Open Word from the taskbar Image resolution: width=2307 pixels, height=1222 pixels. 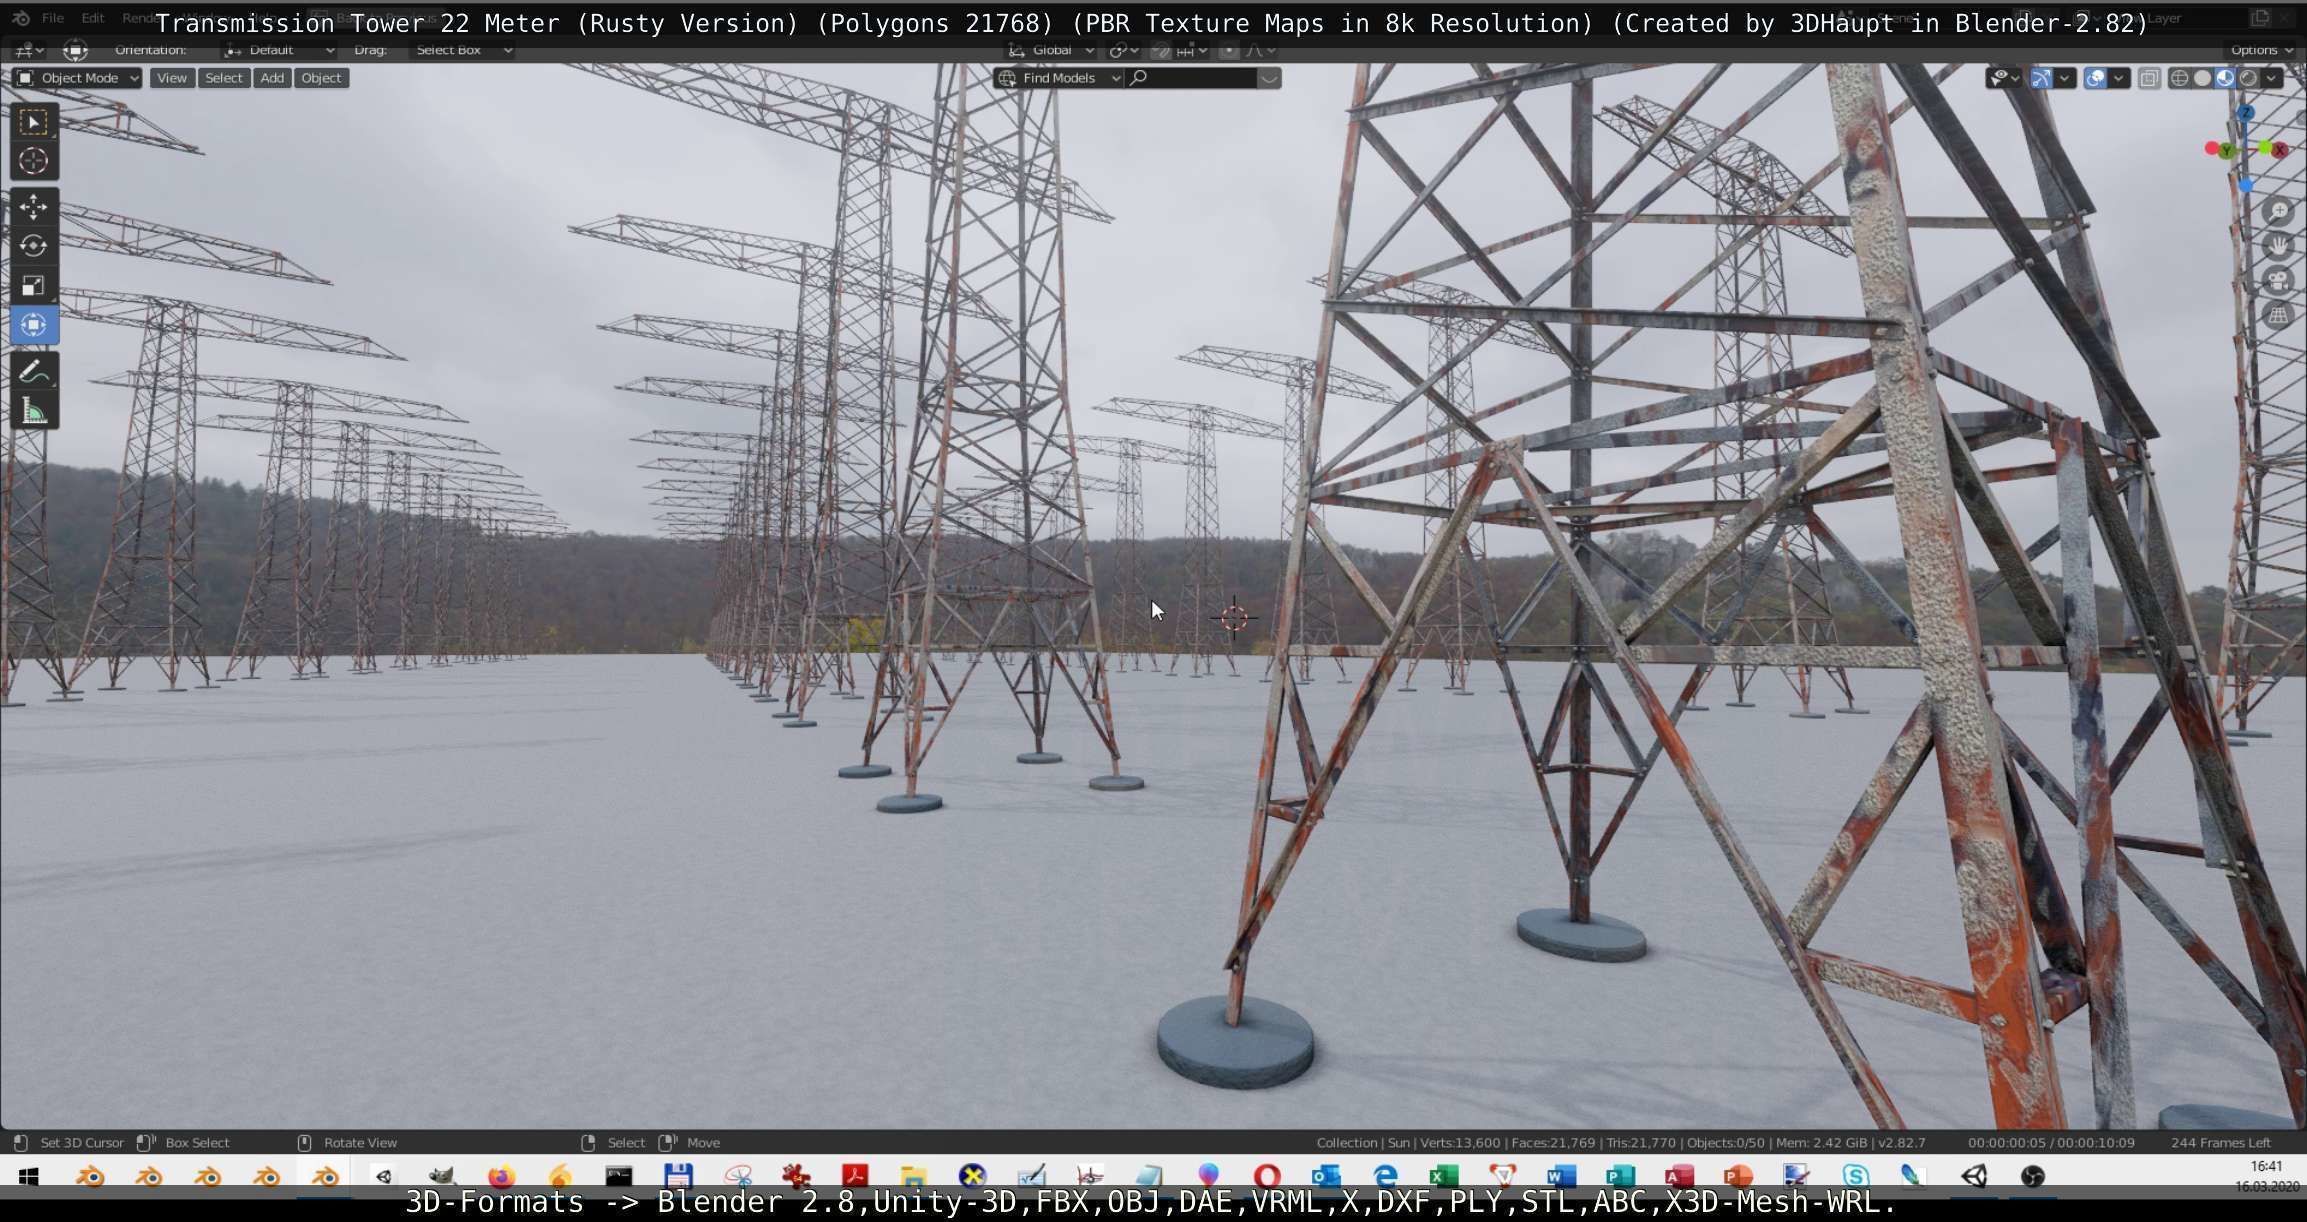click(x=1561, y=1176)
